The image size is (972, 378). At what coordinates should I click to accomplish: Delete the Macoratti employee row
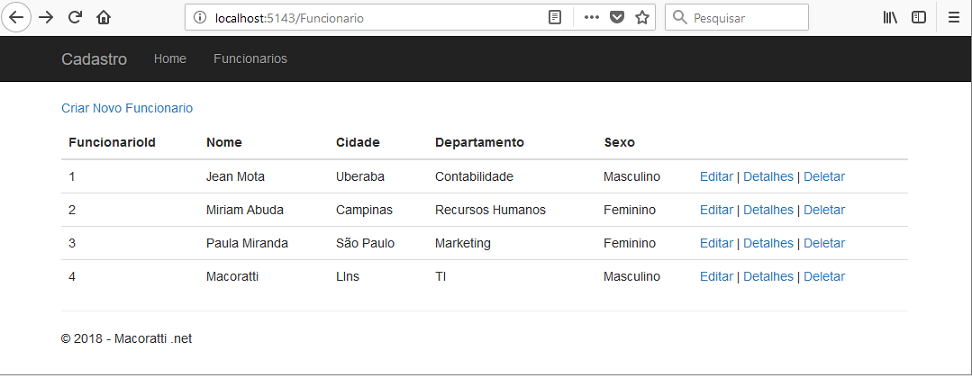pyautogui.click(x=824, y=276)
